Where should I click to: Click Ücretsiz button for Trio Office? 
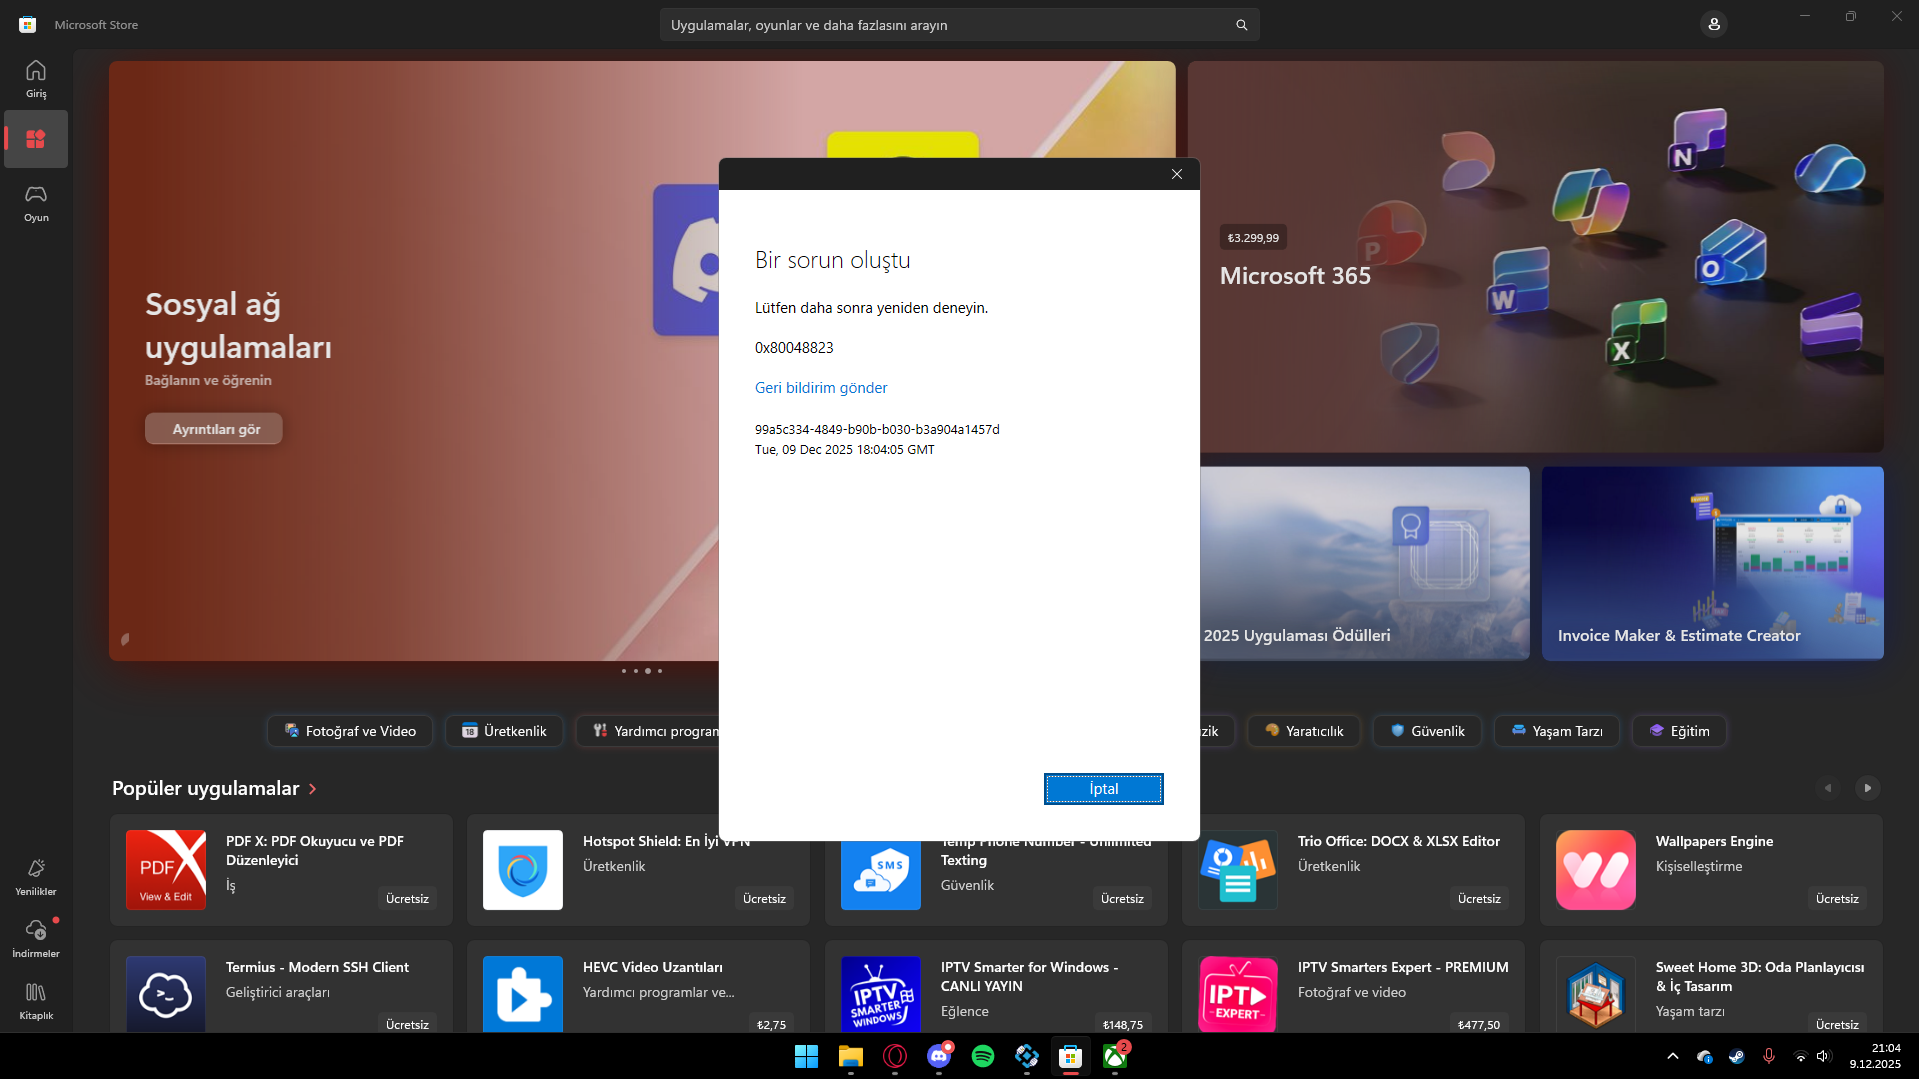point(1479,899)
